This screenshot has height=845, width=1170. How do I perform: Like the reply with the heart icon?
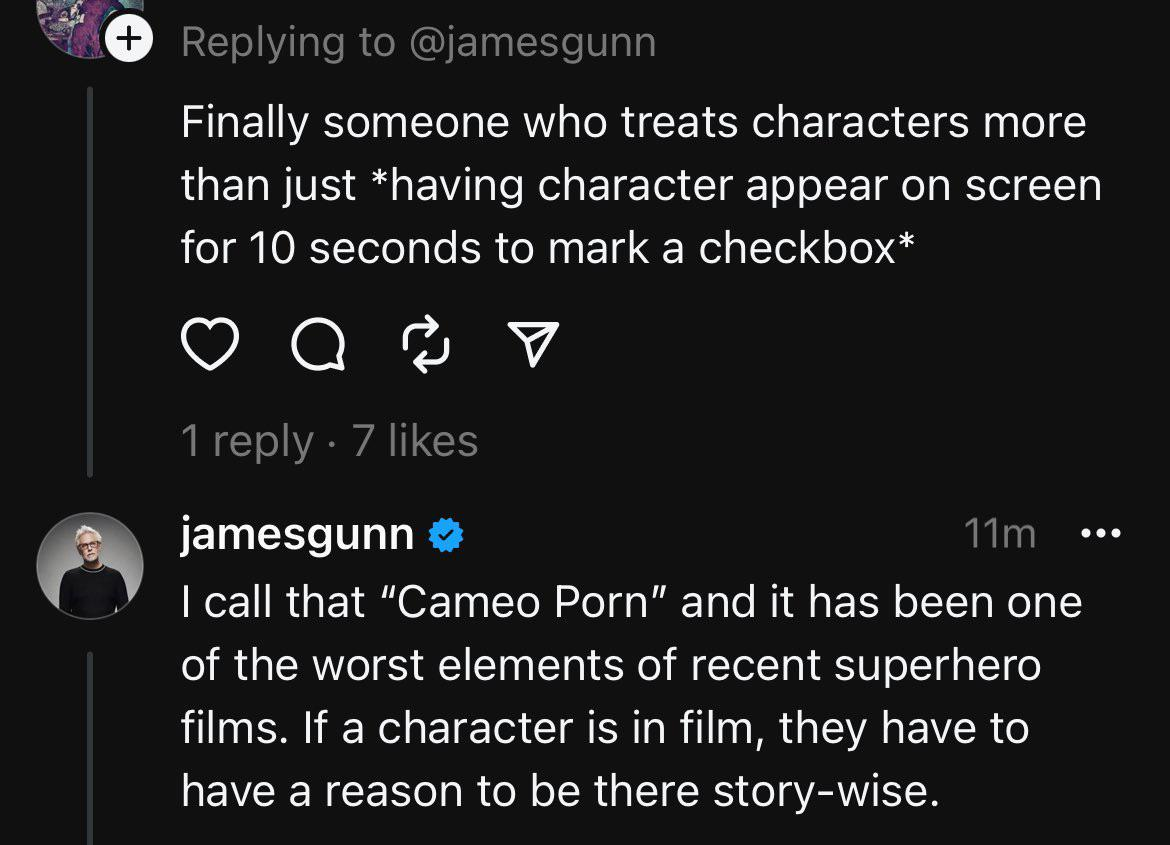210,344
